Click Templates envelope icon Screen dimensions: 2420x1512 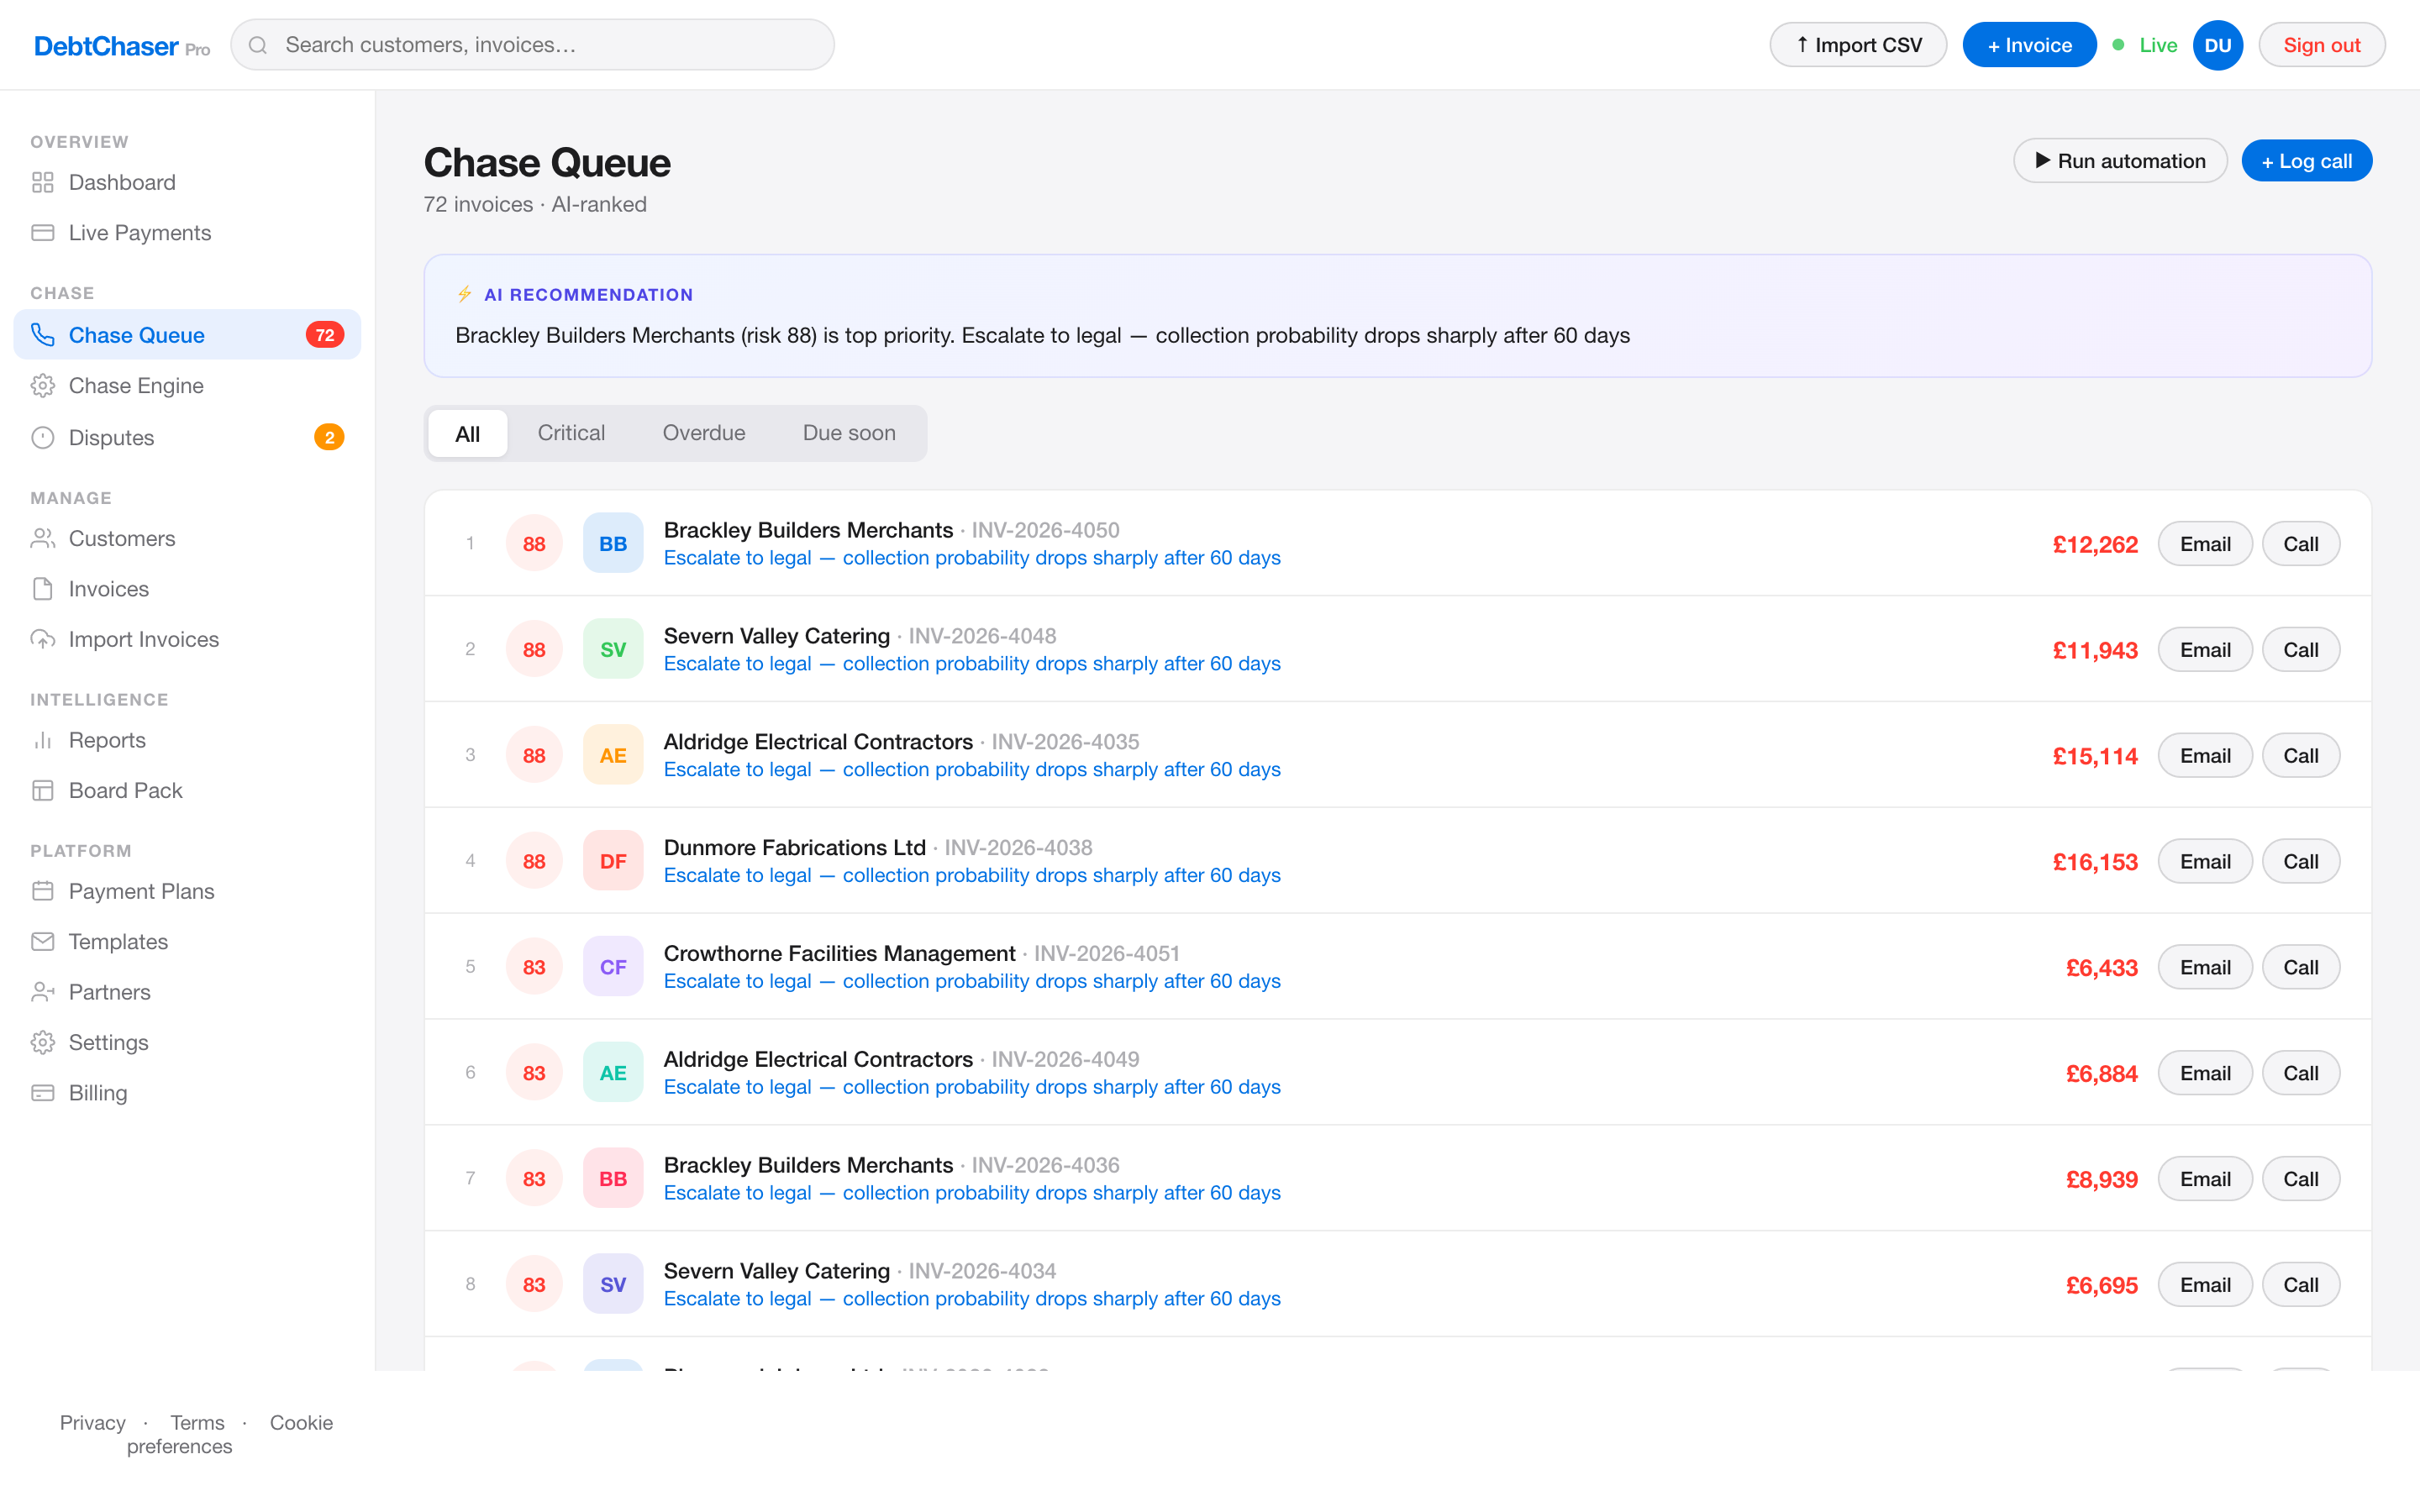(42, 942)
